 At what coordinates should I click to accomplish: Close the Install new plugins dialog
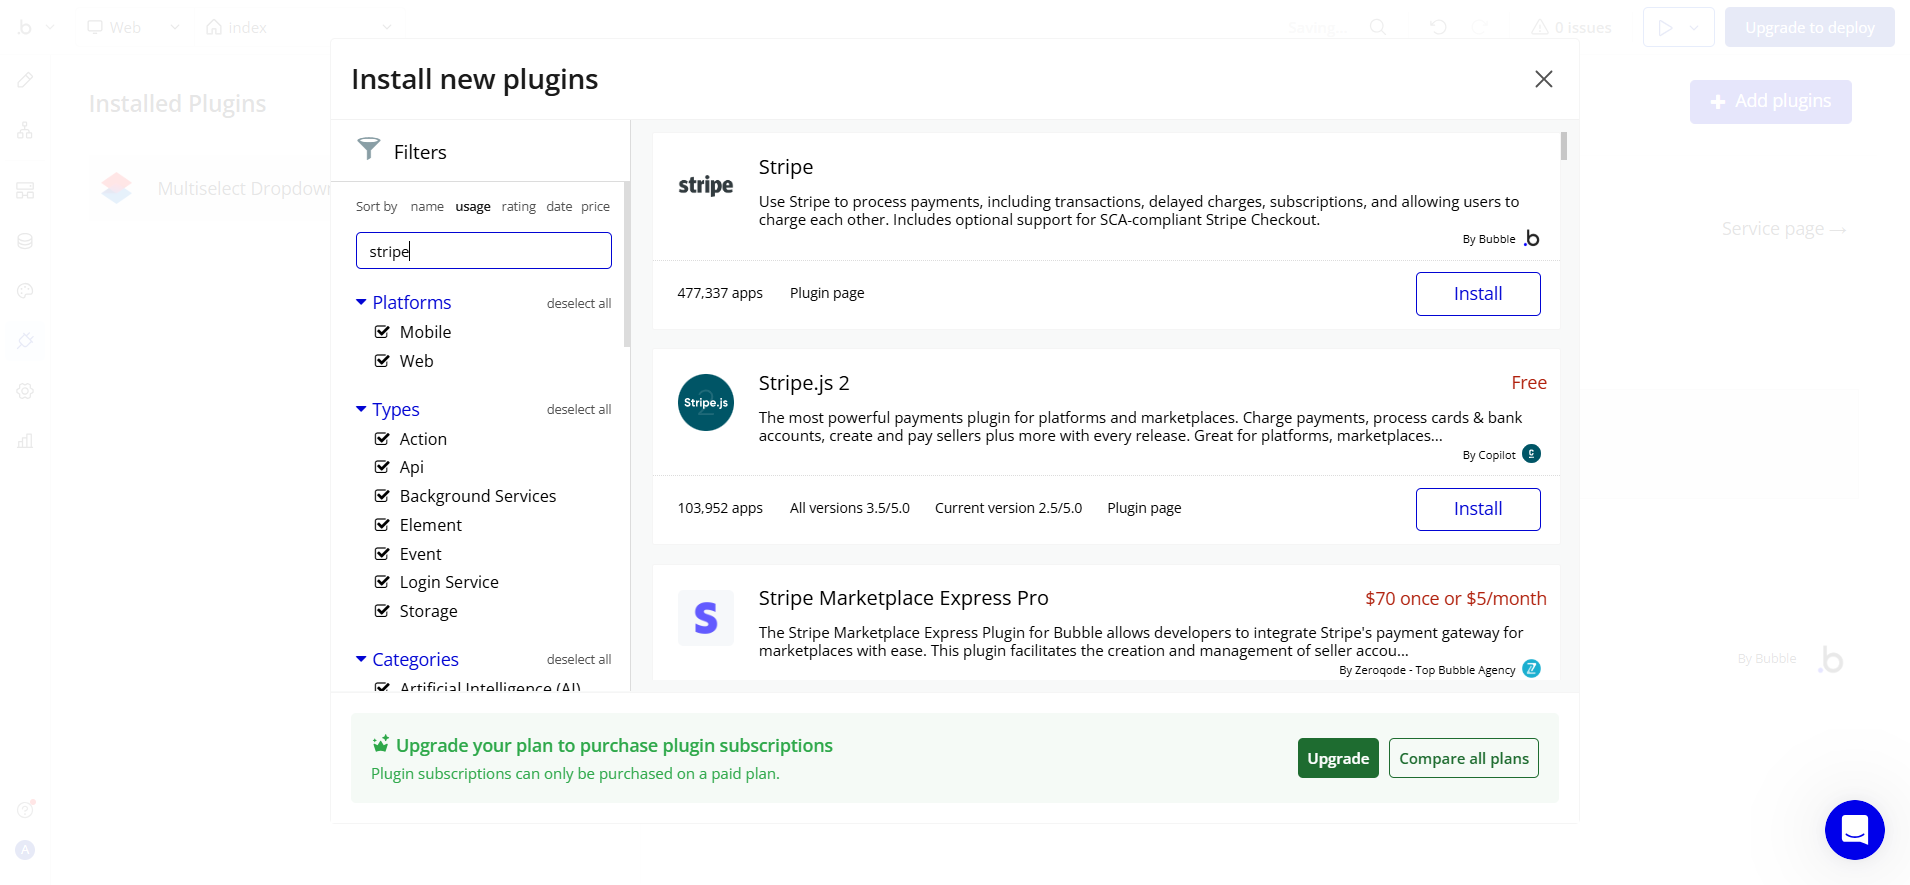1543,79
